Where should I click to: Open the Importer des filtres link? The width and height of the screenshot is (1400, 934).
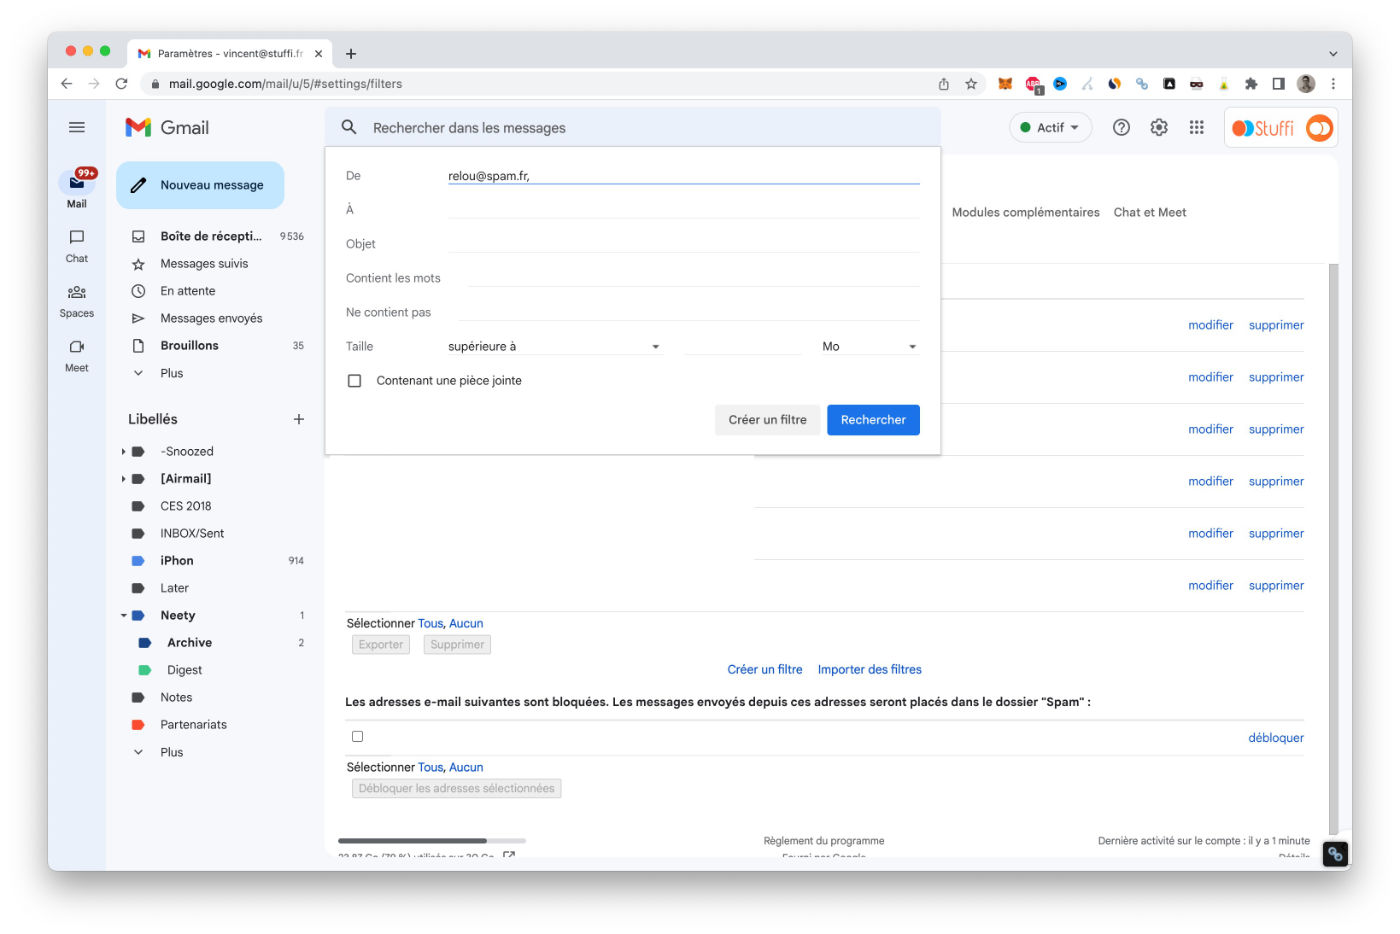pyautogui.click(x=869, y=669)
